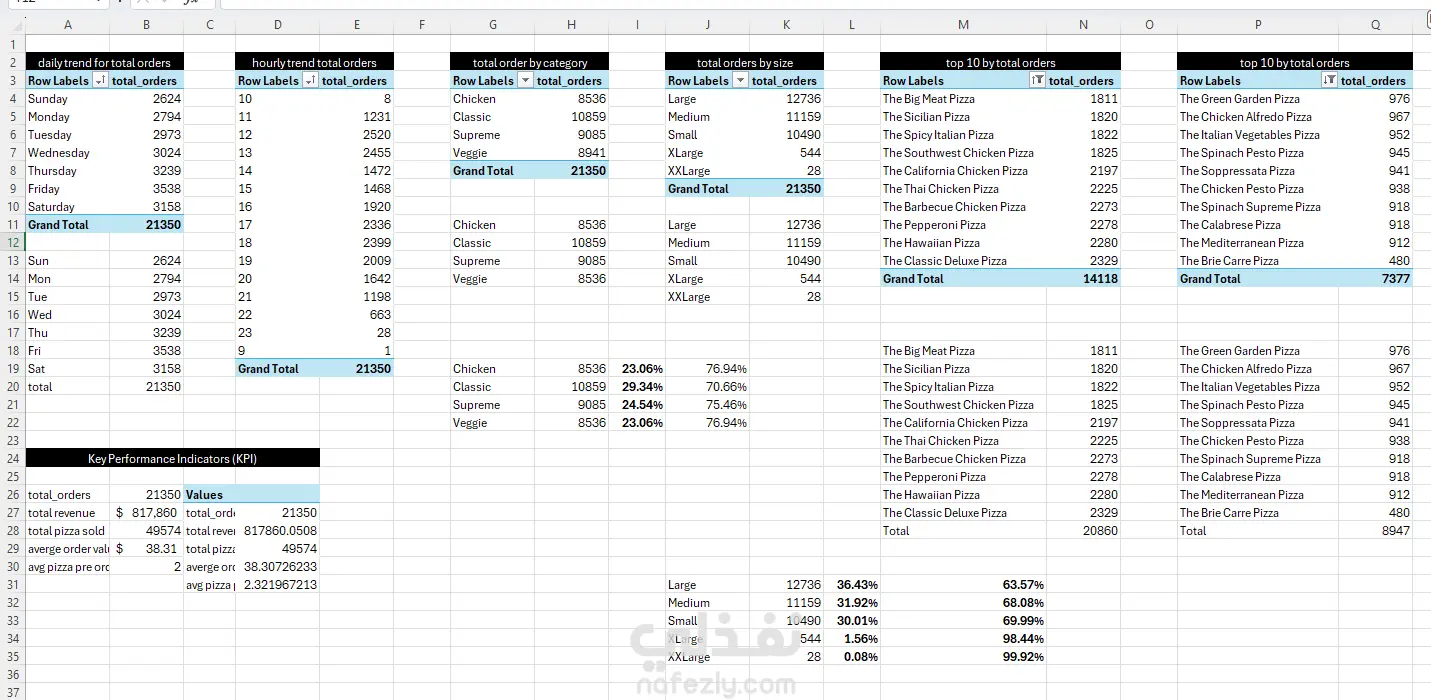
Task: Select column Q header
Action: (x=1376, y=24)
